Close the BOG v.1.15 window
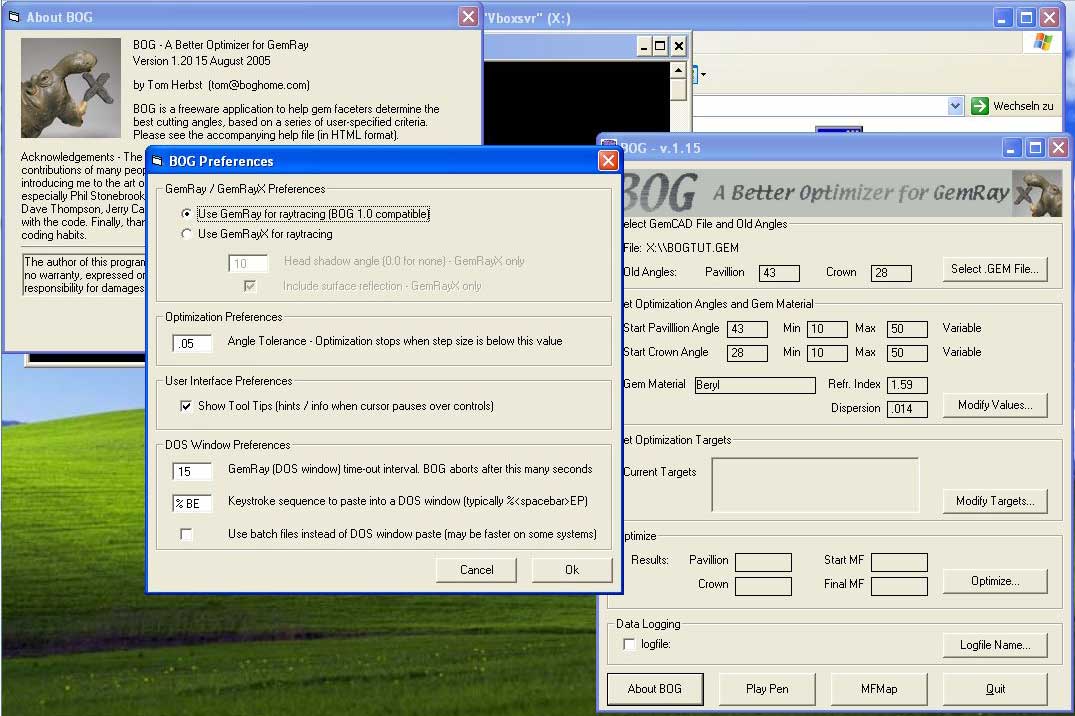The height and width of the screenshot is (716, 1075). (x=1059, y=147)
